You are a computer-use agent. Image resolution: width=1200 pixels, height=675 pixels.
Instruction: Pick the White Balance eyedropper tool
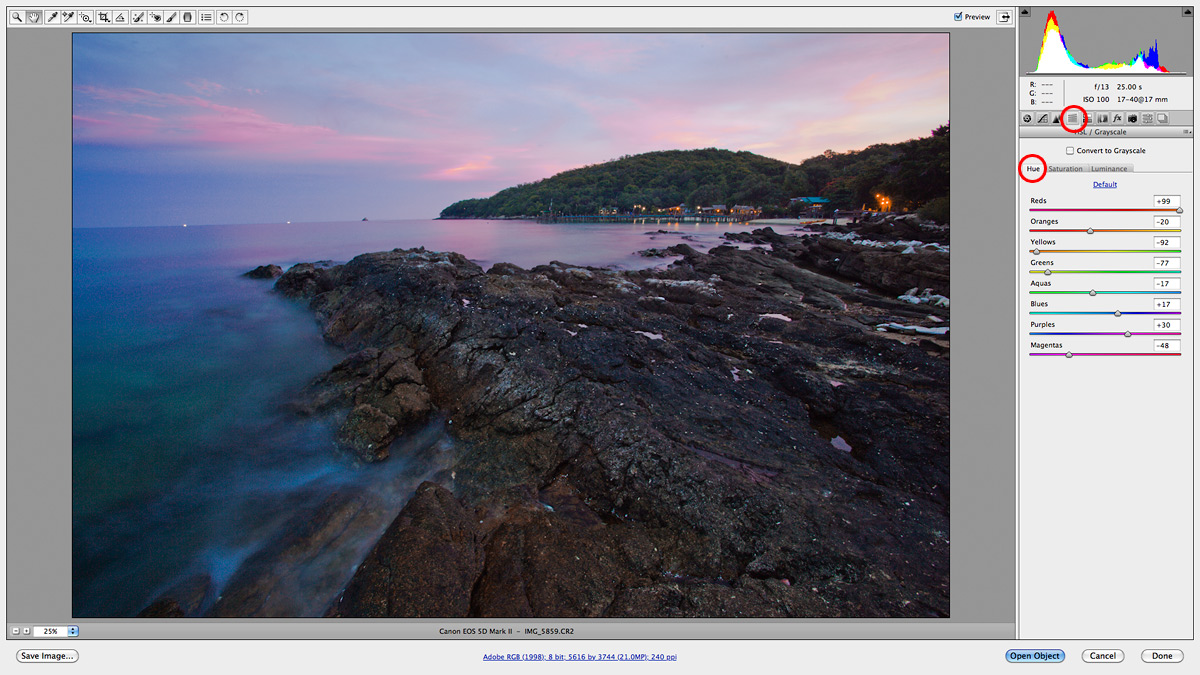pos(52,17)
